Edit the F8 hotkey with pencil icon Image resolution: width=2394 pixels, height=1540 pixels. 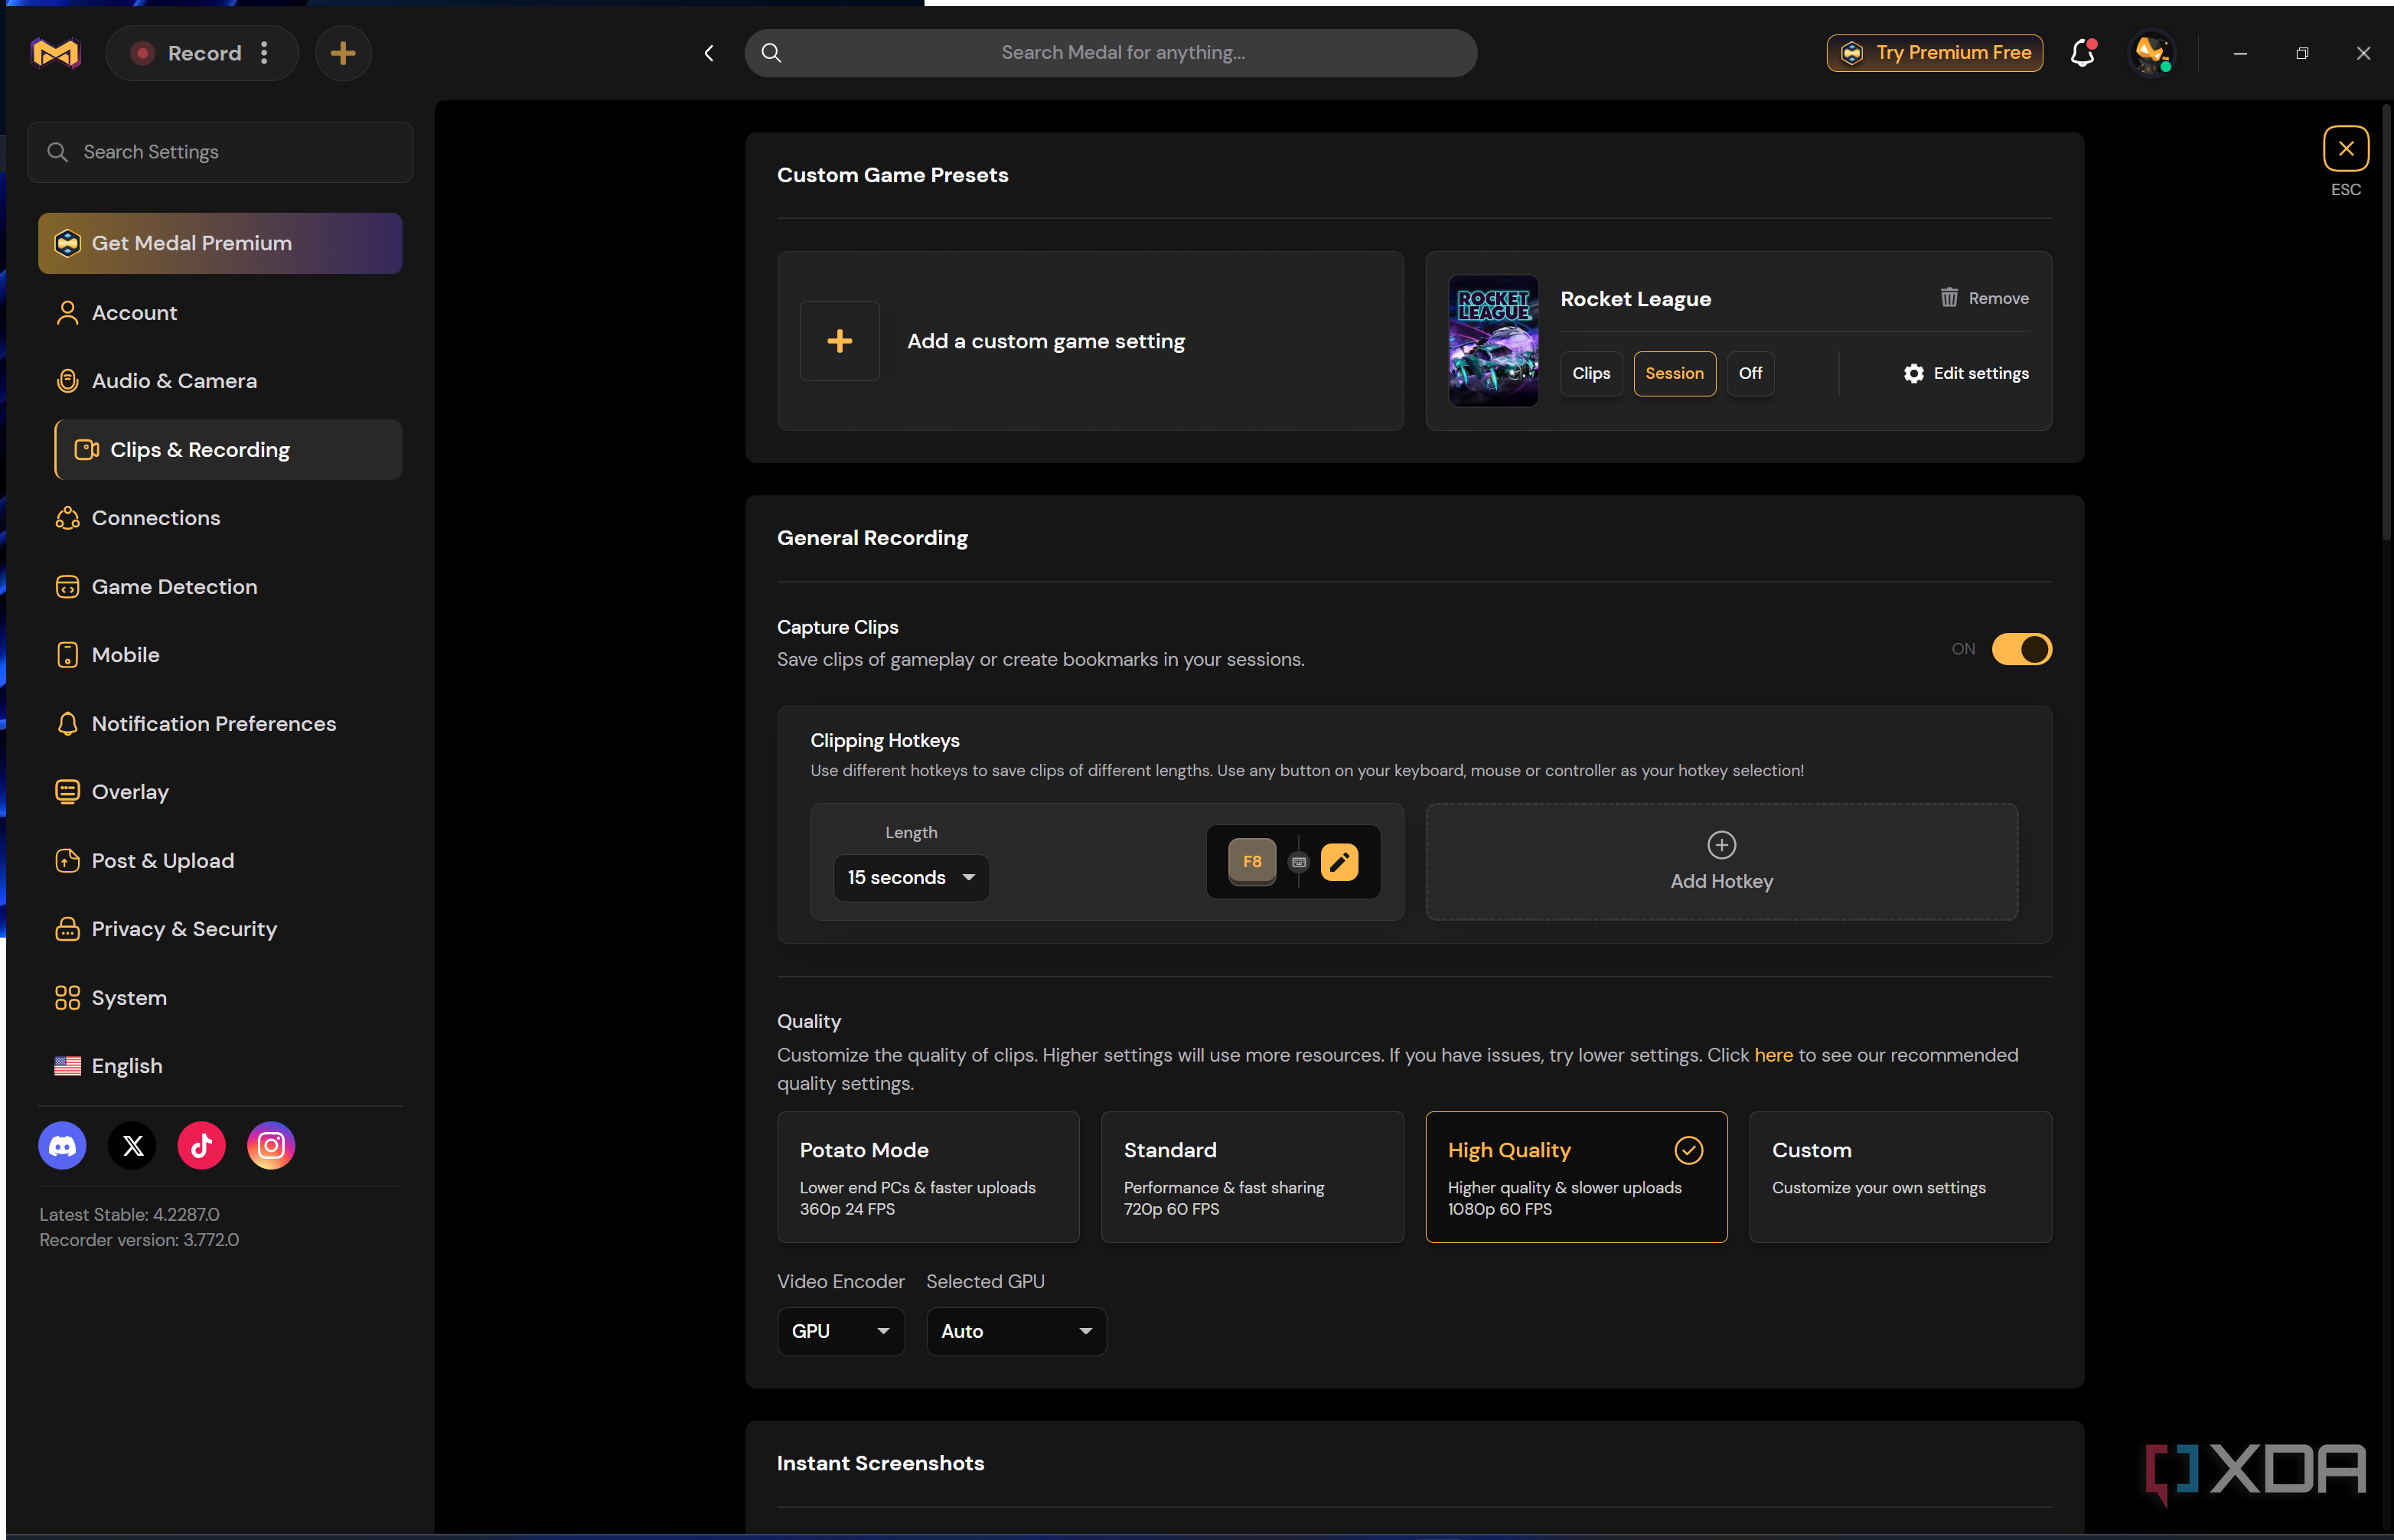tap(1339, 862)
